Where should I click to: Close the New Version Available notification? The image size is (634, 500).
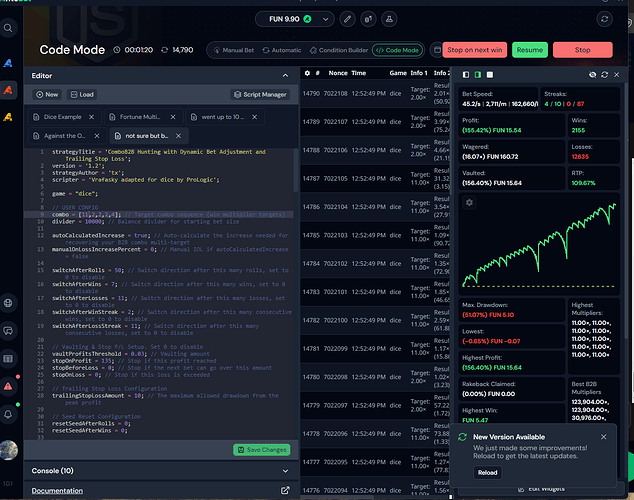click(x=603, y=437)
